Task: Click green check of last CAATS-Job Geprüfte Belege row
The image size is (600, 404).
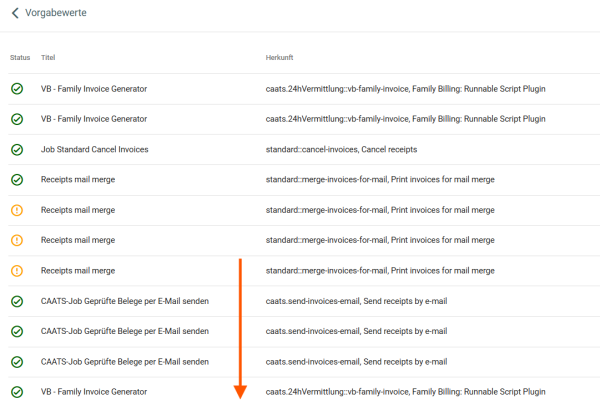Action: (16, 361)
